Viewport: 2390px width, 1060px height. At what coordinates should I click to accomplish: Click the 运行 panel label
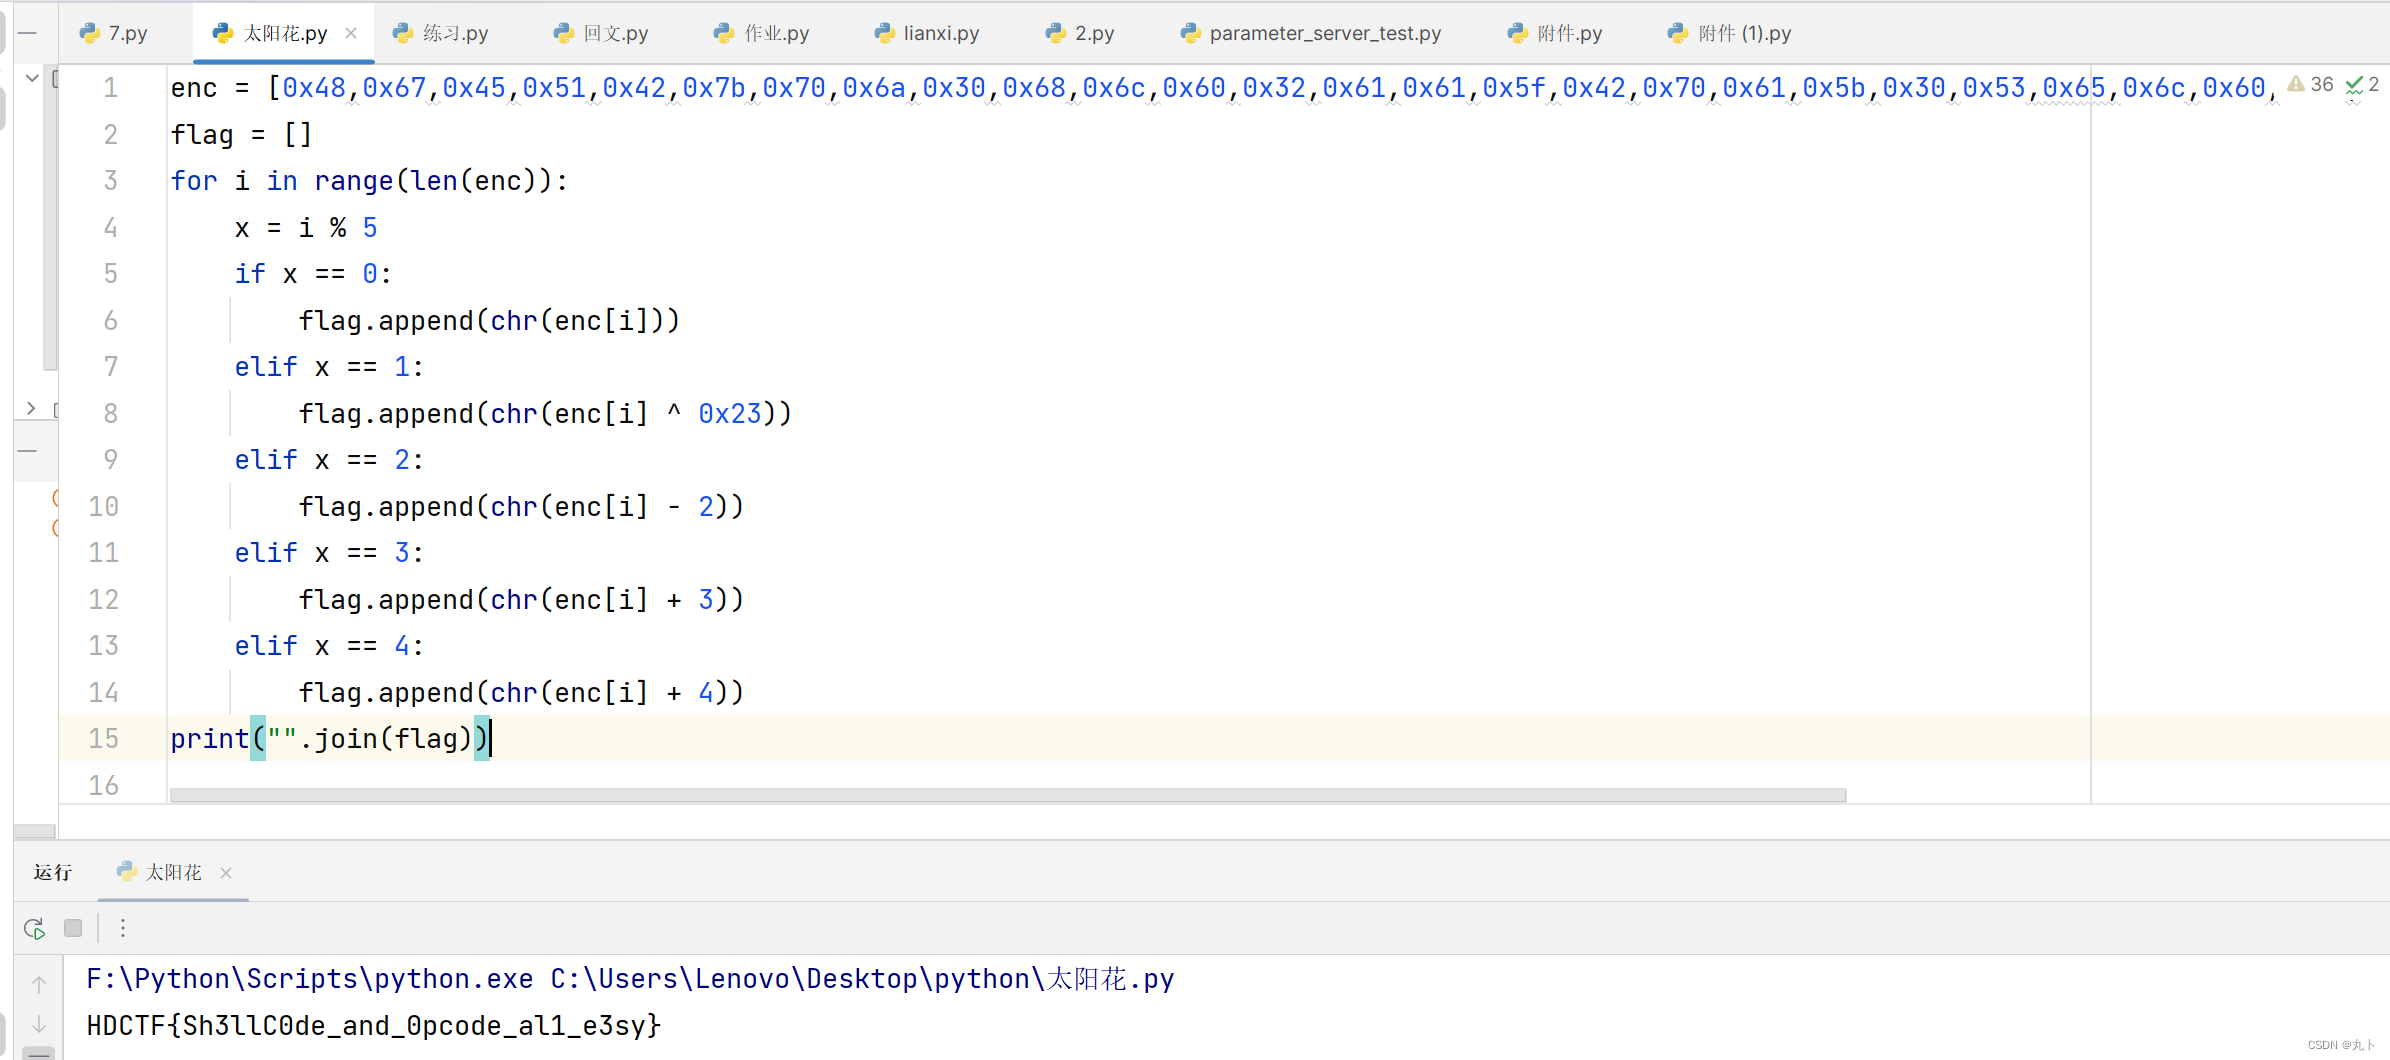coord(52,873)
